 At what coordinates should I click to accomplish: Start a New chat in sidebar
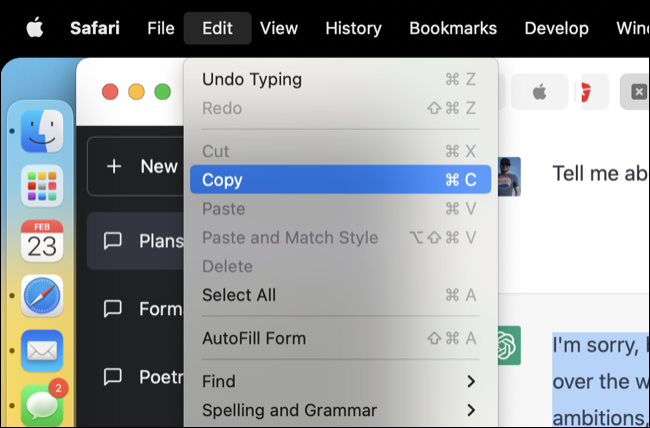pos(140,166)
